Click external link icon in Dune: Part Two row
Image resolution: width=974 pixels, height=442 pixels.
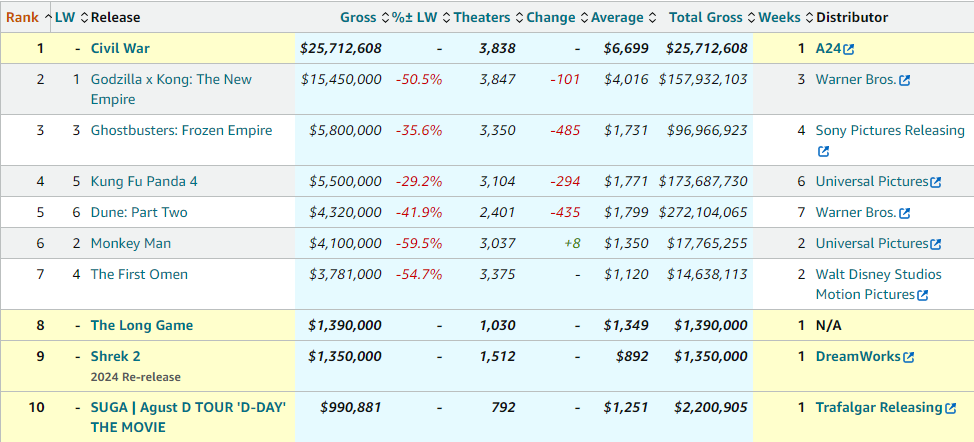(904, 213)
